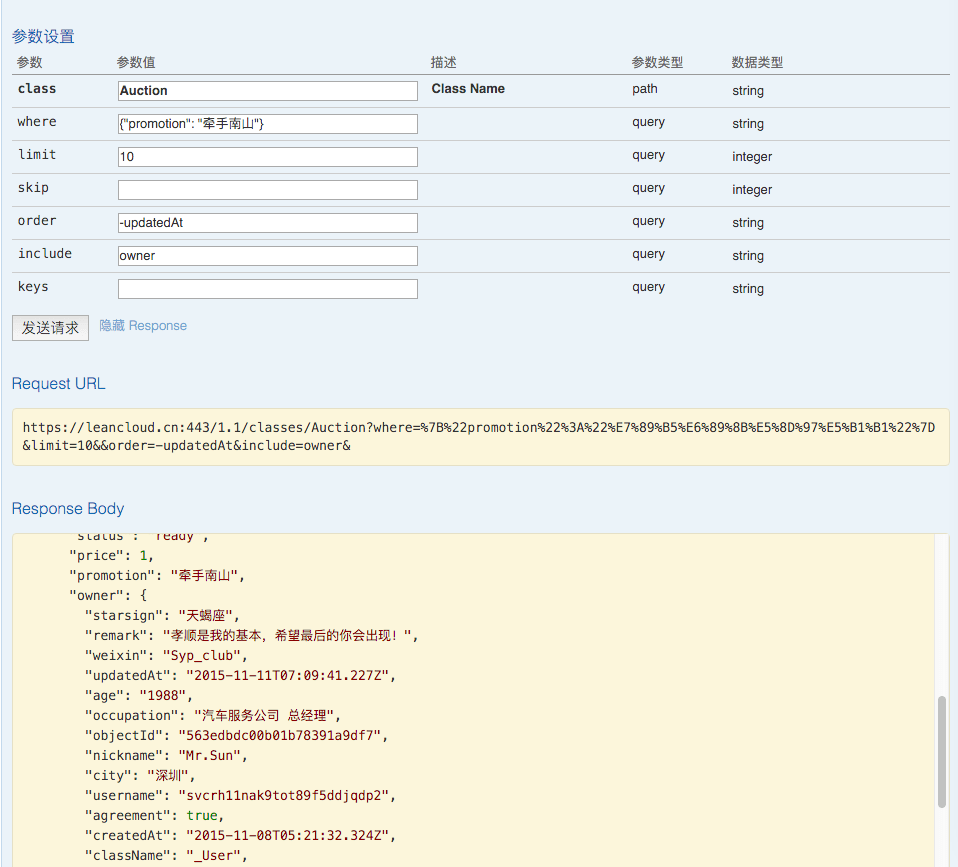Click the path parameter type cell
The width and height of the screenshot is (958, 867).
coord(645,89)
